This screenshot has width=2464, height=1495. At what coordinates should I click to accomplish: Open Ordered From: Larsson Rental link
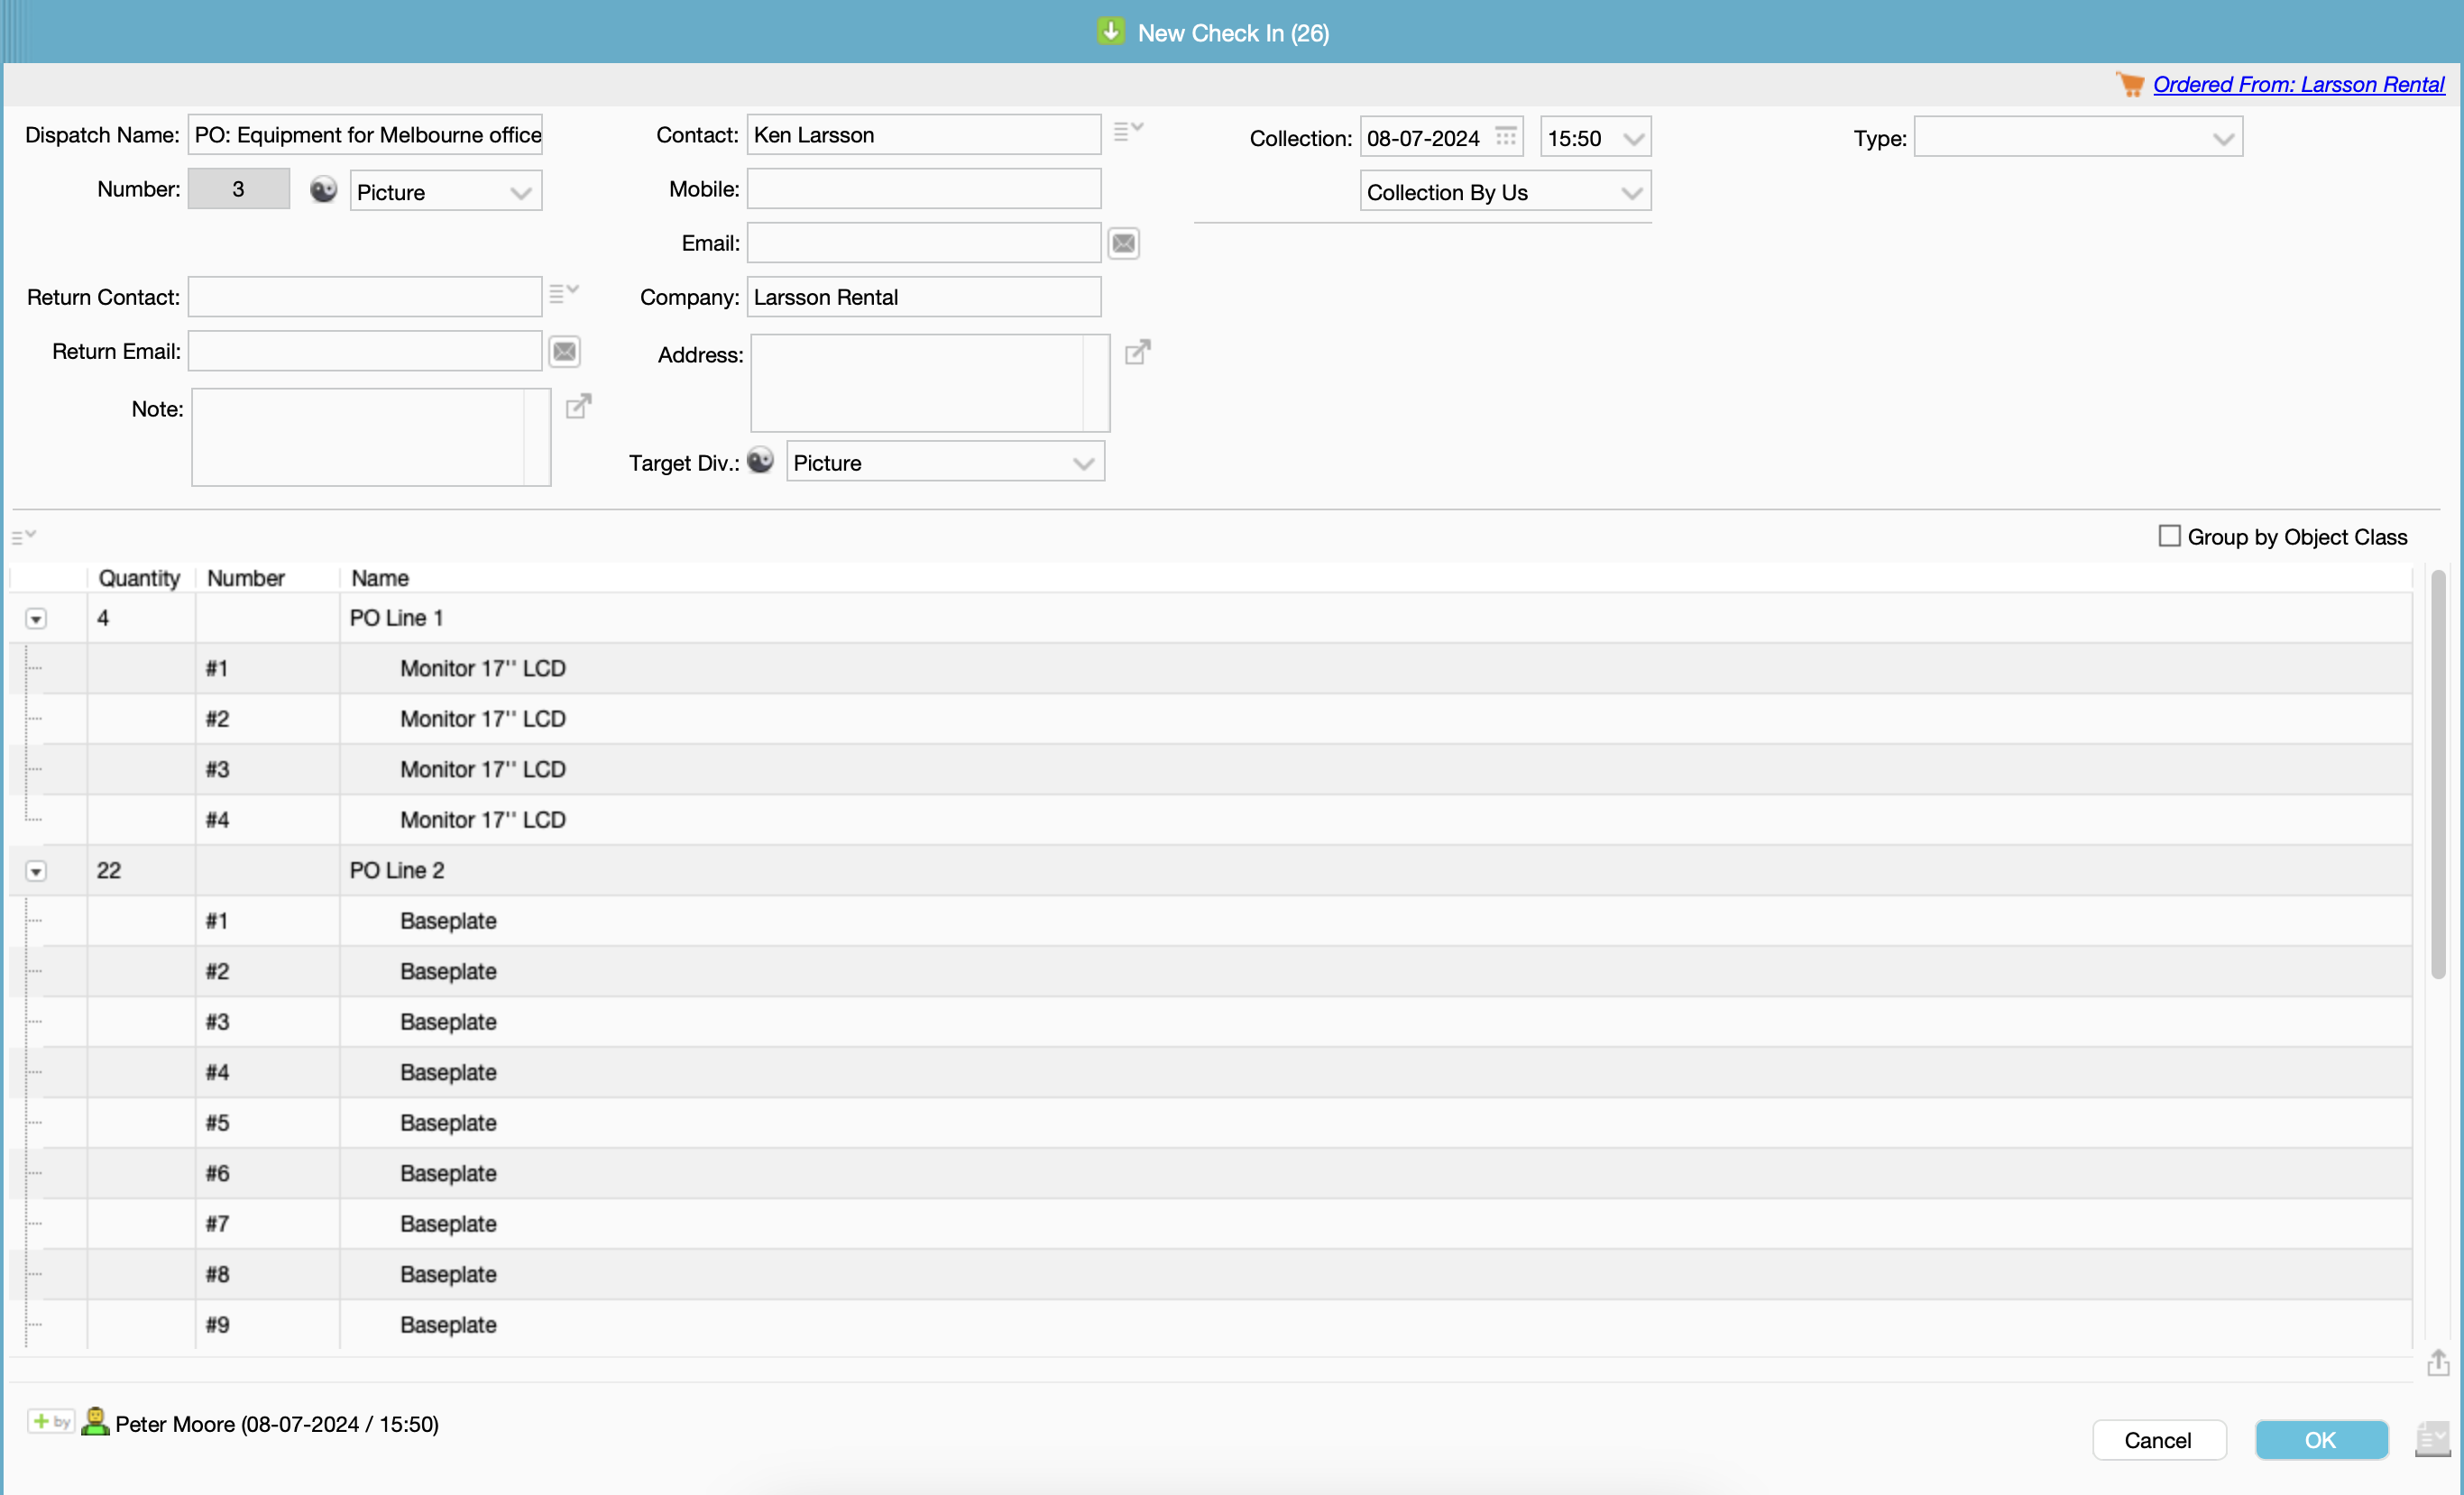click(x=2297, y=85)
